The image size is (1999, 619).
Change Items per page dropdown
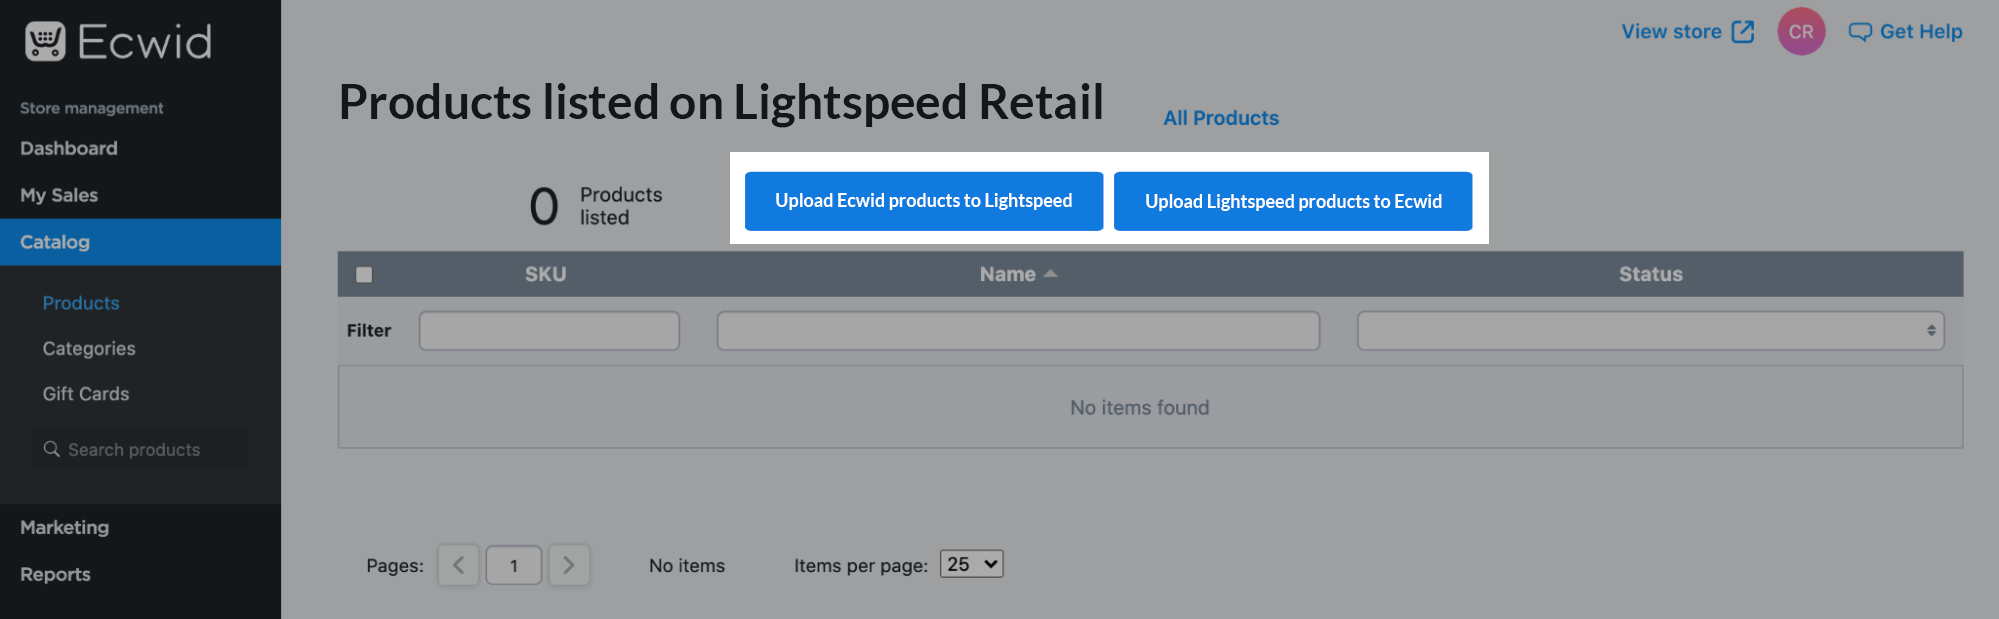971,564
